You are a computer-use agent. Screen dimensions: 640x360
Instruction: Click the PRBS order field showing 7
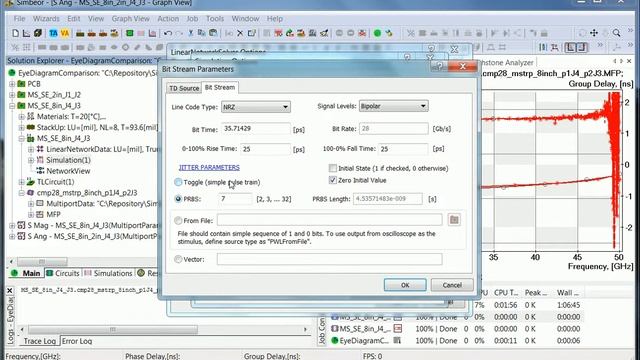[236, 199]
